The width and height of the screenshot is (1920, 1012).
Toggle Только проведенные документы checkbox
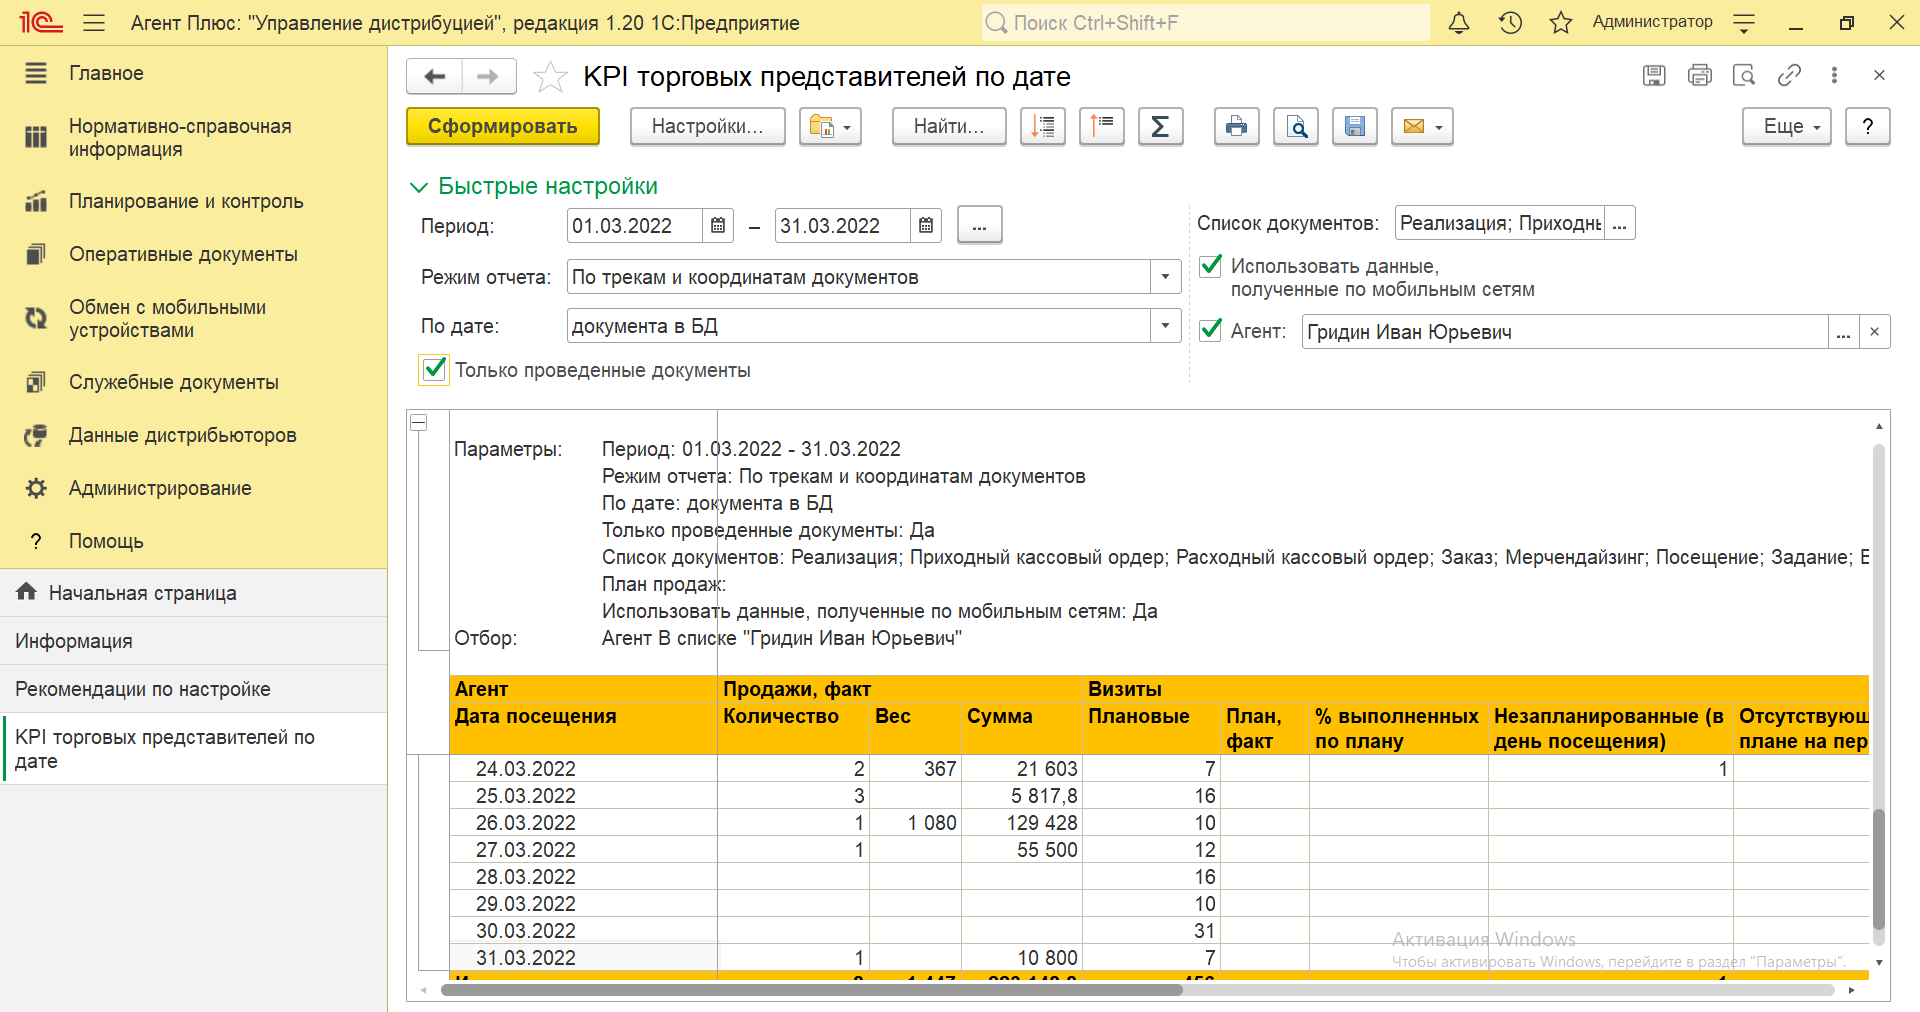pos(434,369)
